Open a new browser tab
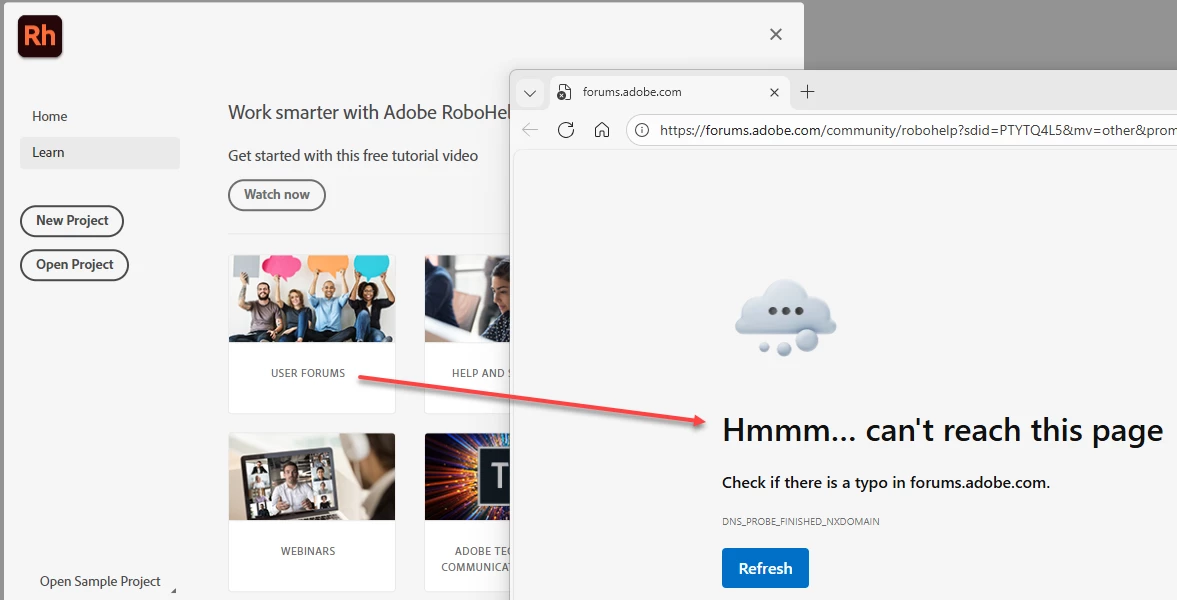Viewport: 1177px width, 600px height. [x=807, y=92]
